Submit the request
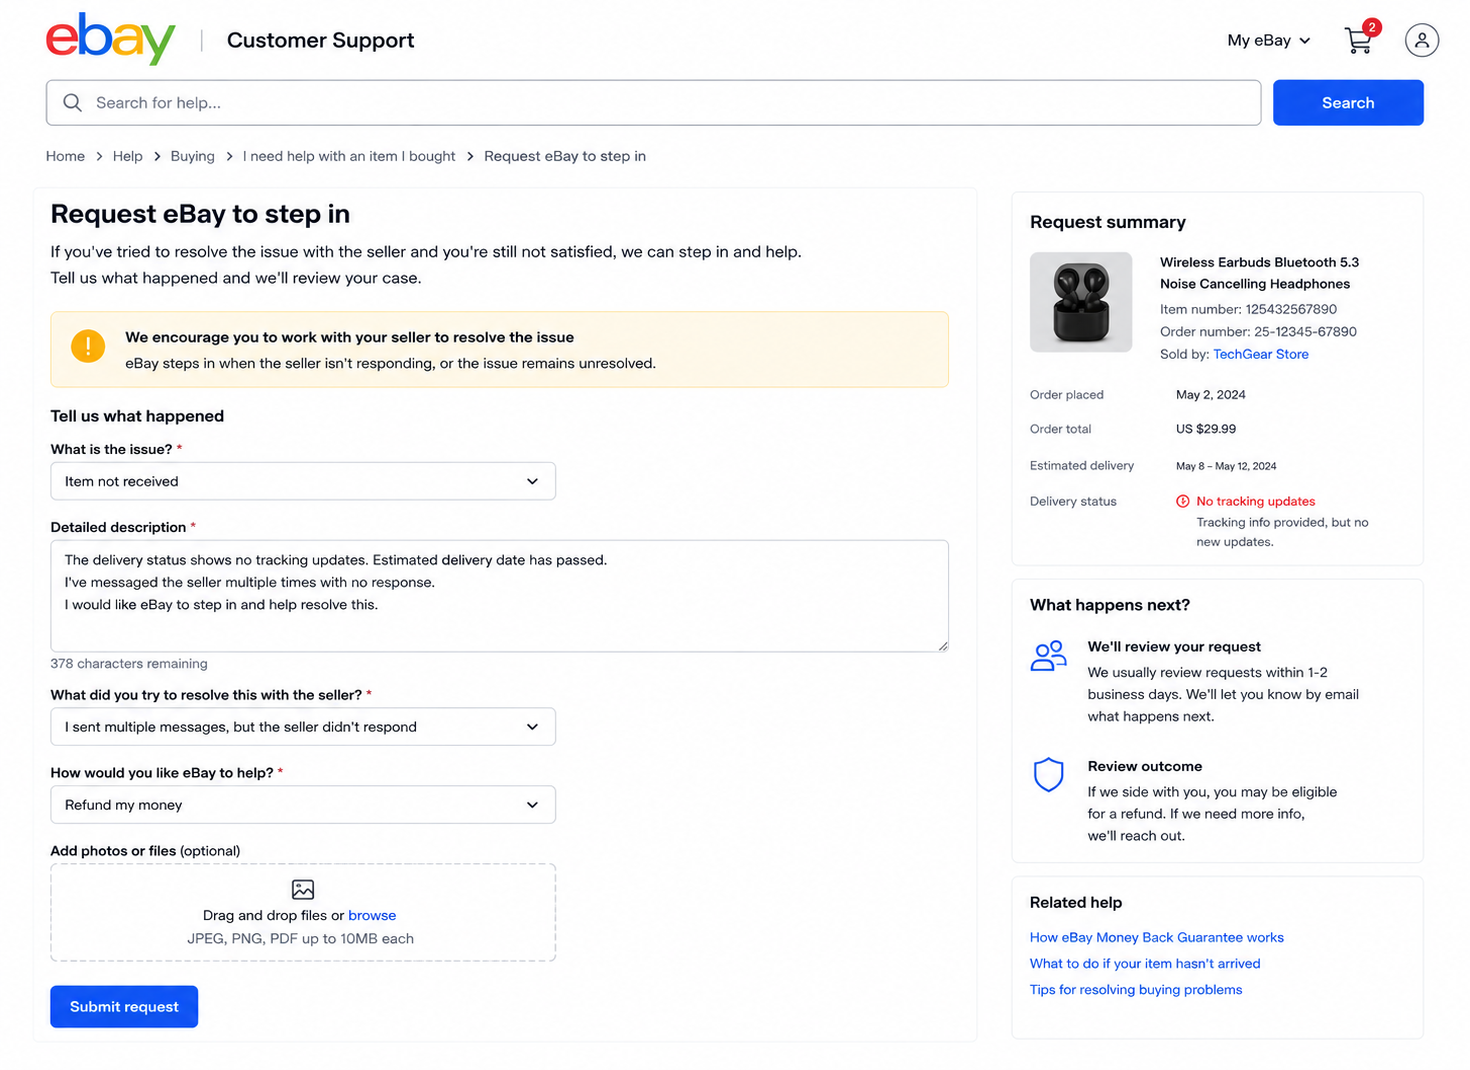The height and width of the screenshot is (1070, 1470). click(124, 1007)
